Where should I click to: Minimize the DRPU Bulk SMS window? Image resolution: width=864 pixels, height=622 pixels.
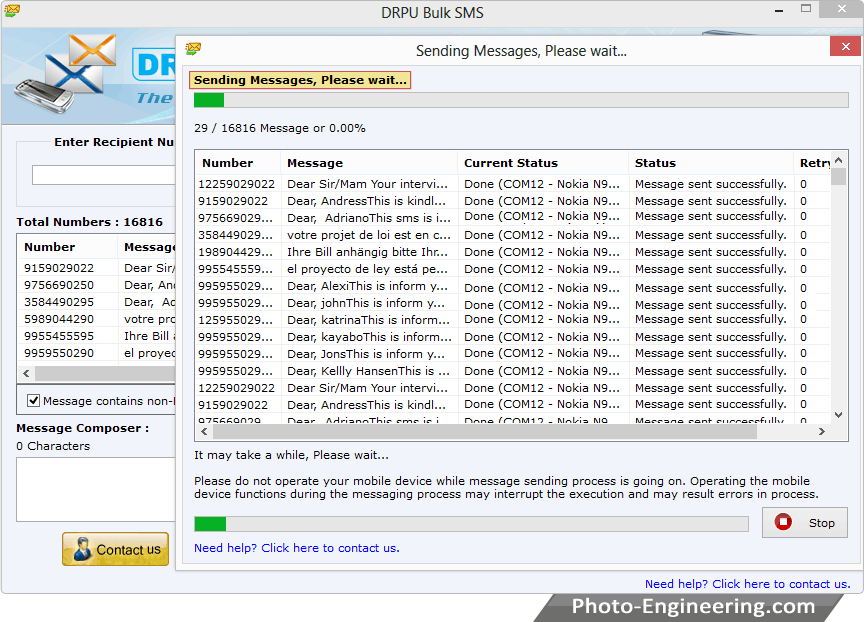tap(779, 10)
